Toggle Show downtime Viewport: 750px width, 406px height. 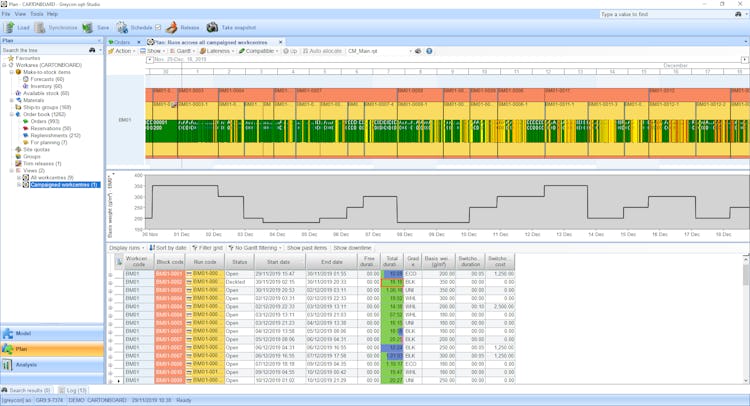pos(352,248)
